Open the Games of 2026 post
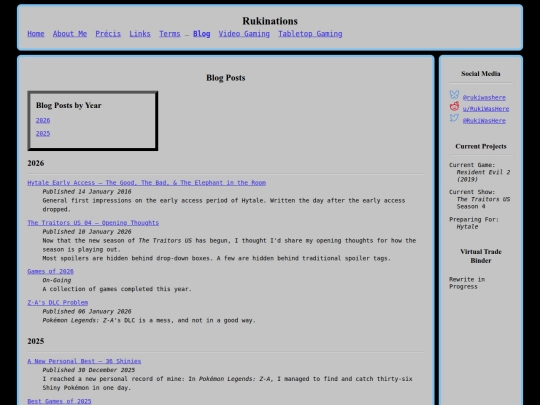 coord(51,271)
